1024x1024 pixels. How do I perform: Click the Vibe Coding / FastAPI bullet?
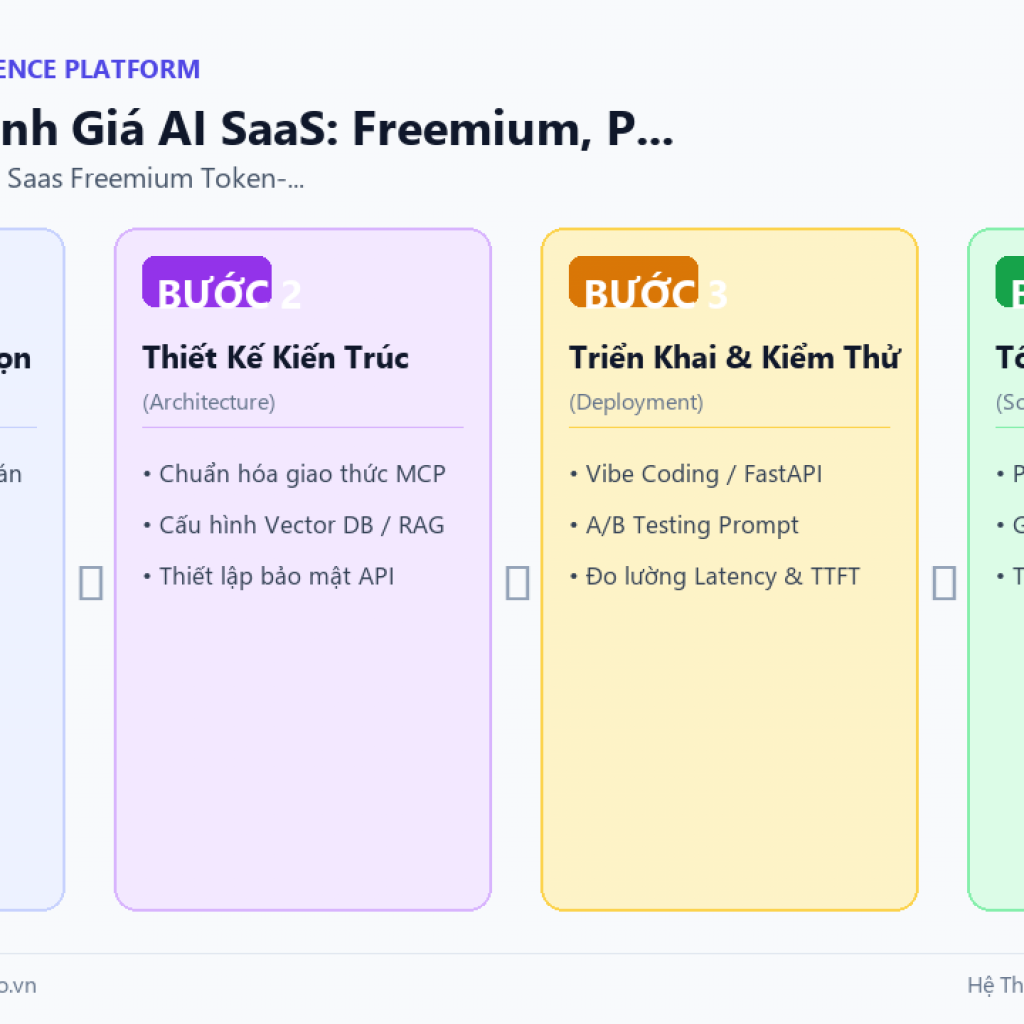click(x=696, y=474)
